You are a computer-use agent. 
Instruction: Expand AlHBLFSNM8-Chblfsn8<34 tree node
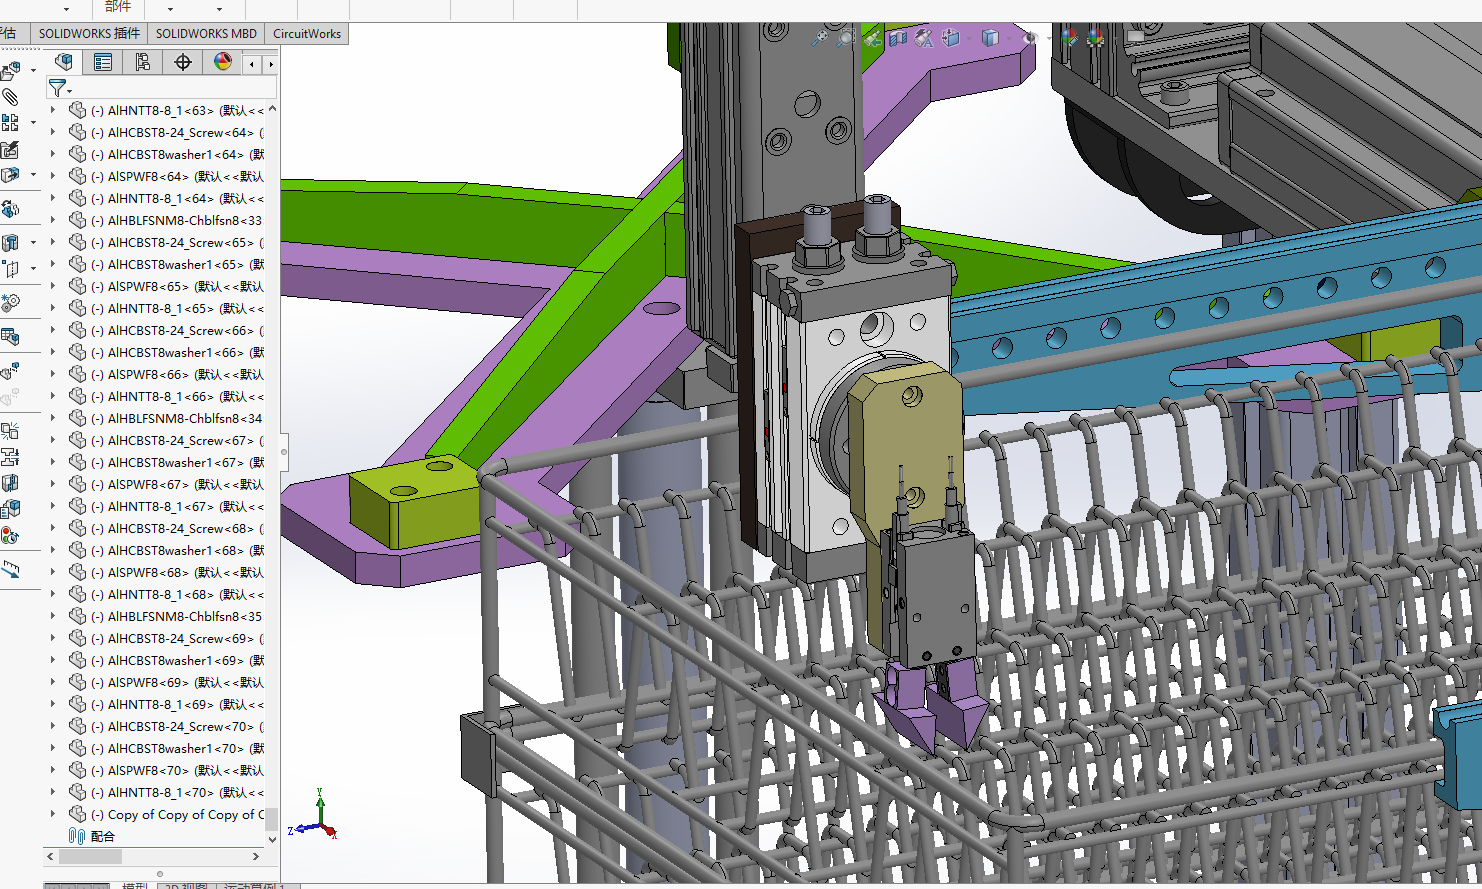(x=54, y=418)
